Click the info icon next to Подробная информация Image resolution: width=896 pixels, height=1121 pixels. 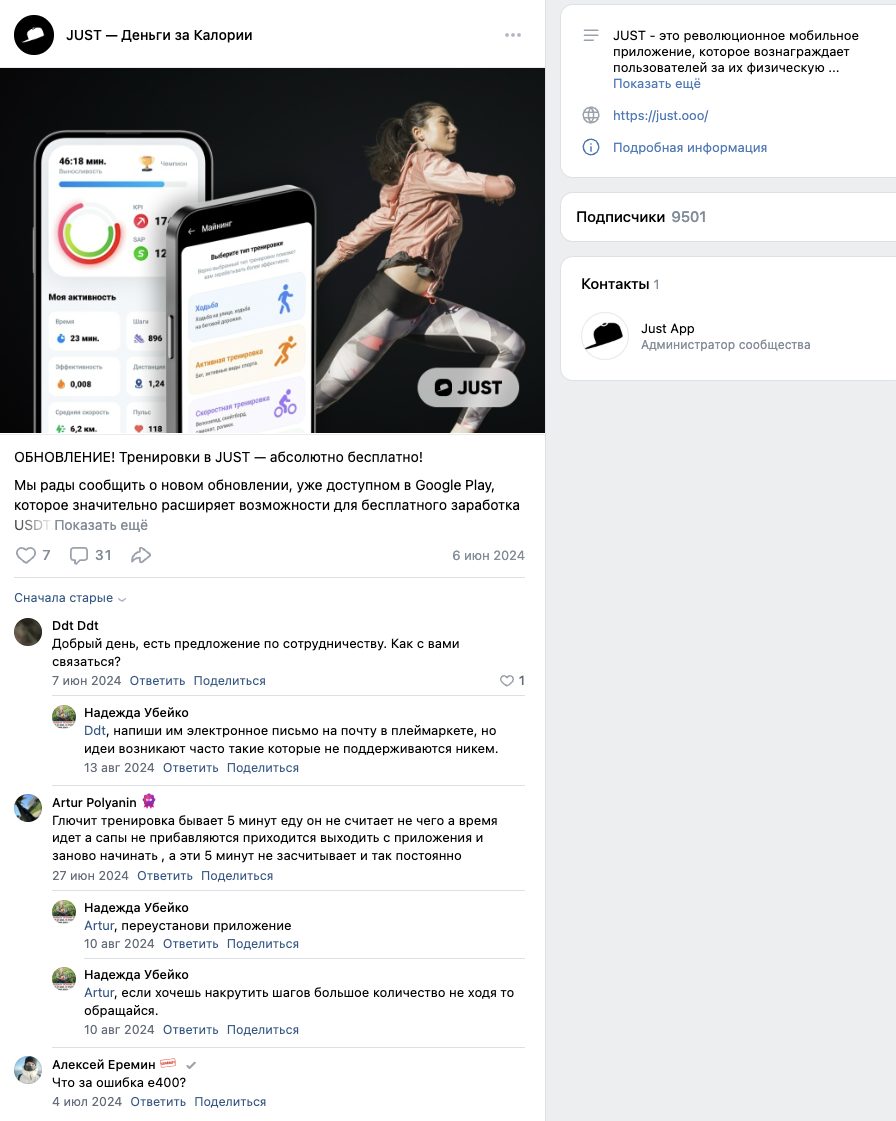coord(591,147)
